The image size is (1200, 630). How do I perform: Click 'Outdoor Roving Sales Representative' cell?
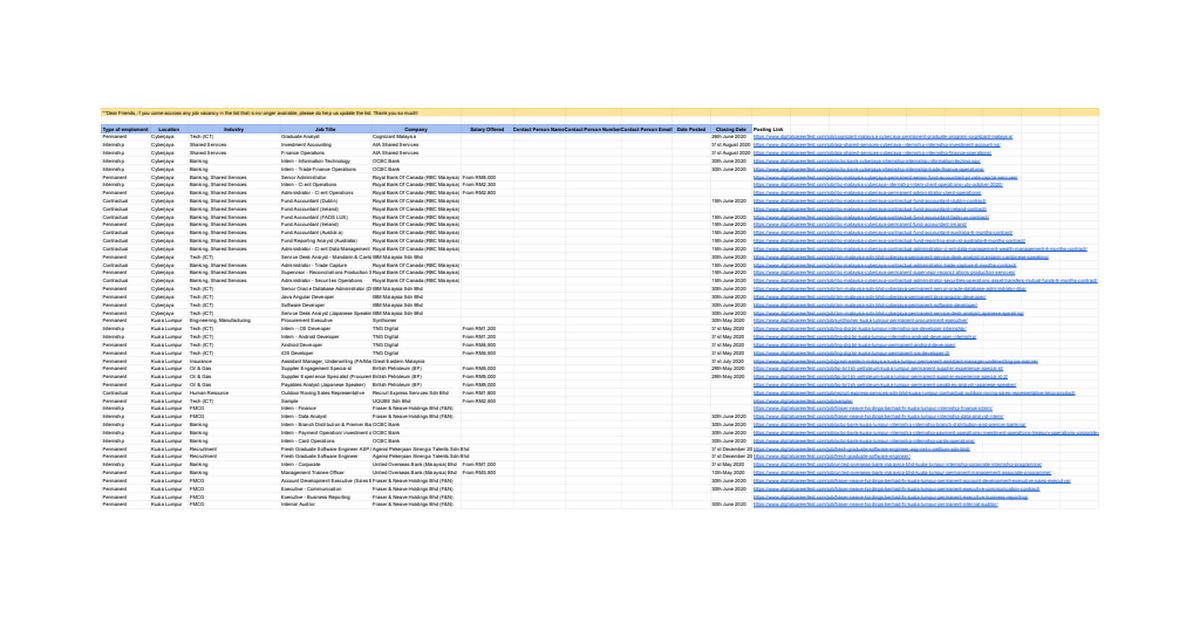click(x=326, y=393)
